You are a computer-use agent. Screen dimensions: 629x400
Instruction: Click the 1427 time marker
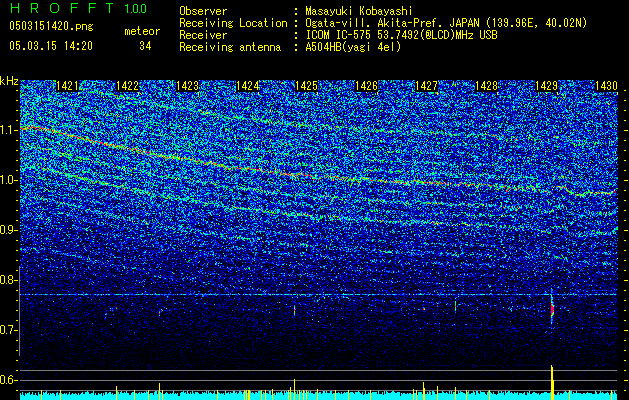point(426,86)
